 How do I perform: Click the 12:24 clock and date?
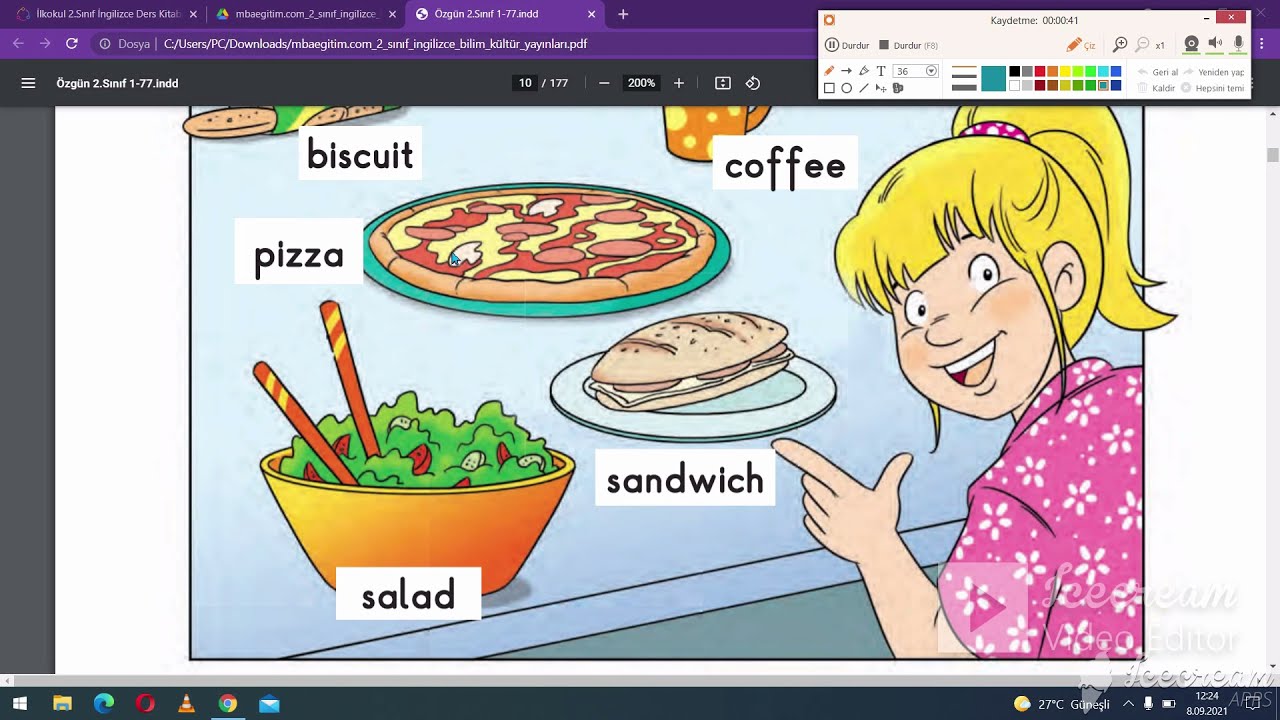(x=1206, y=704)
